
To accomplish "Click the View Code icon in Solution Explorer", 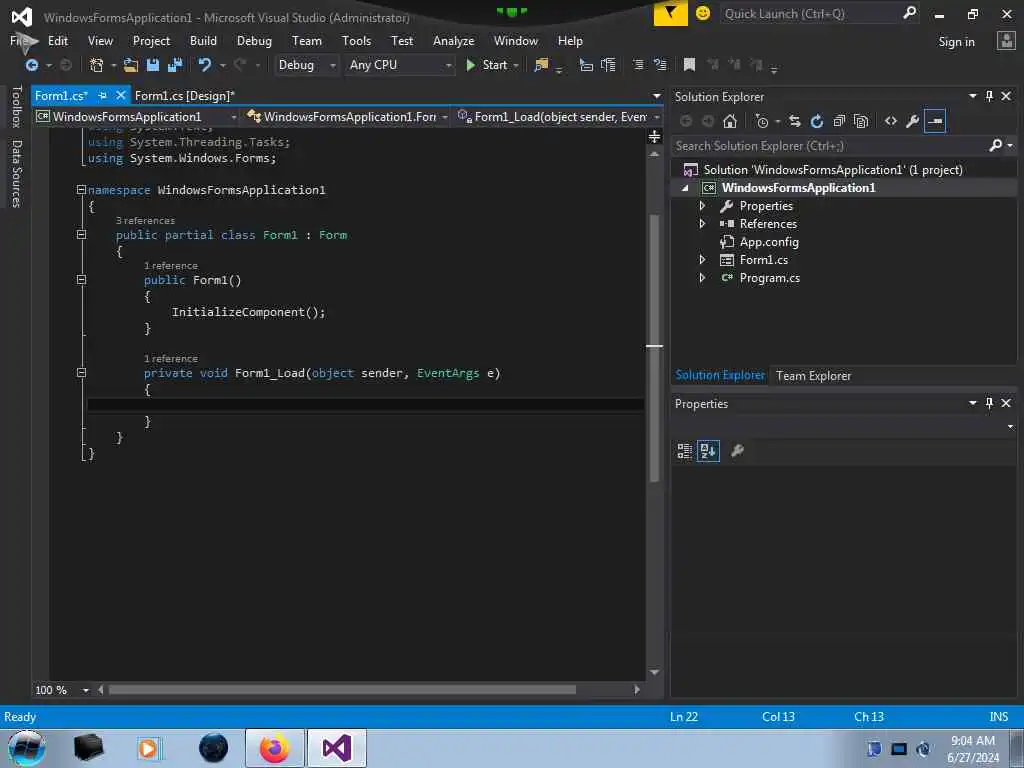I will pyautogui.click(x=891, y=121).
